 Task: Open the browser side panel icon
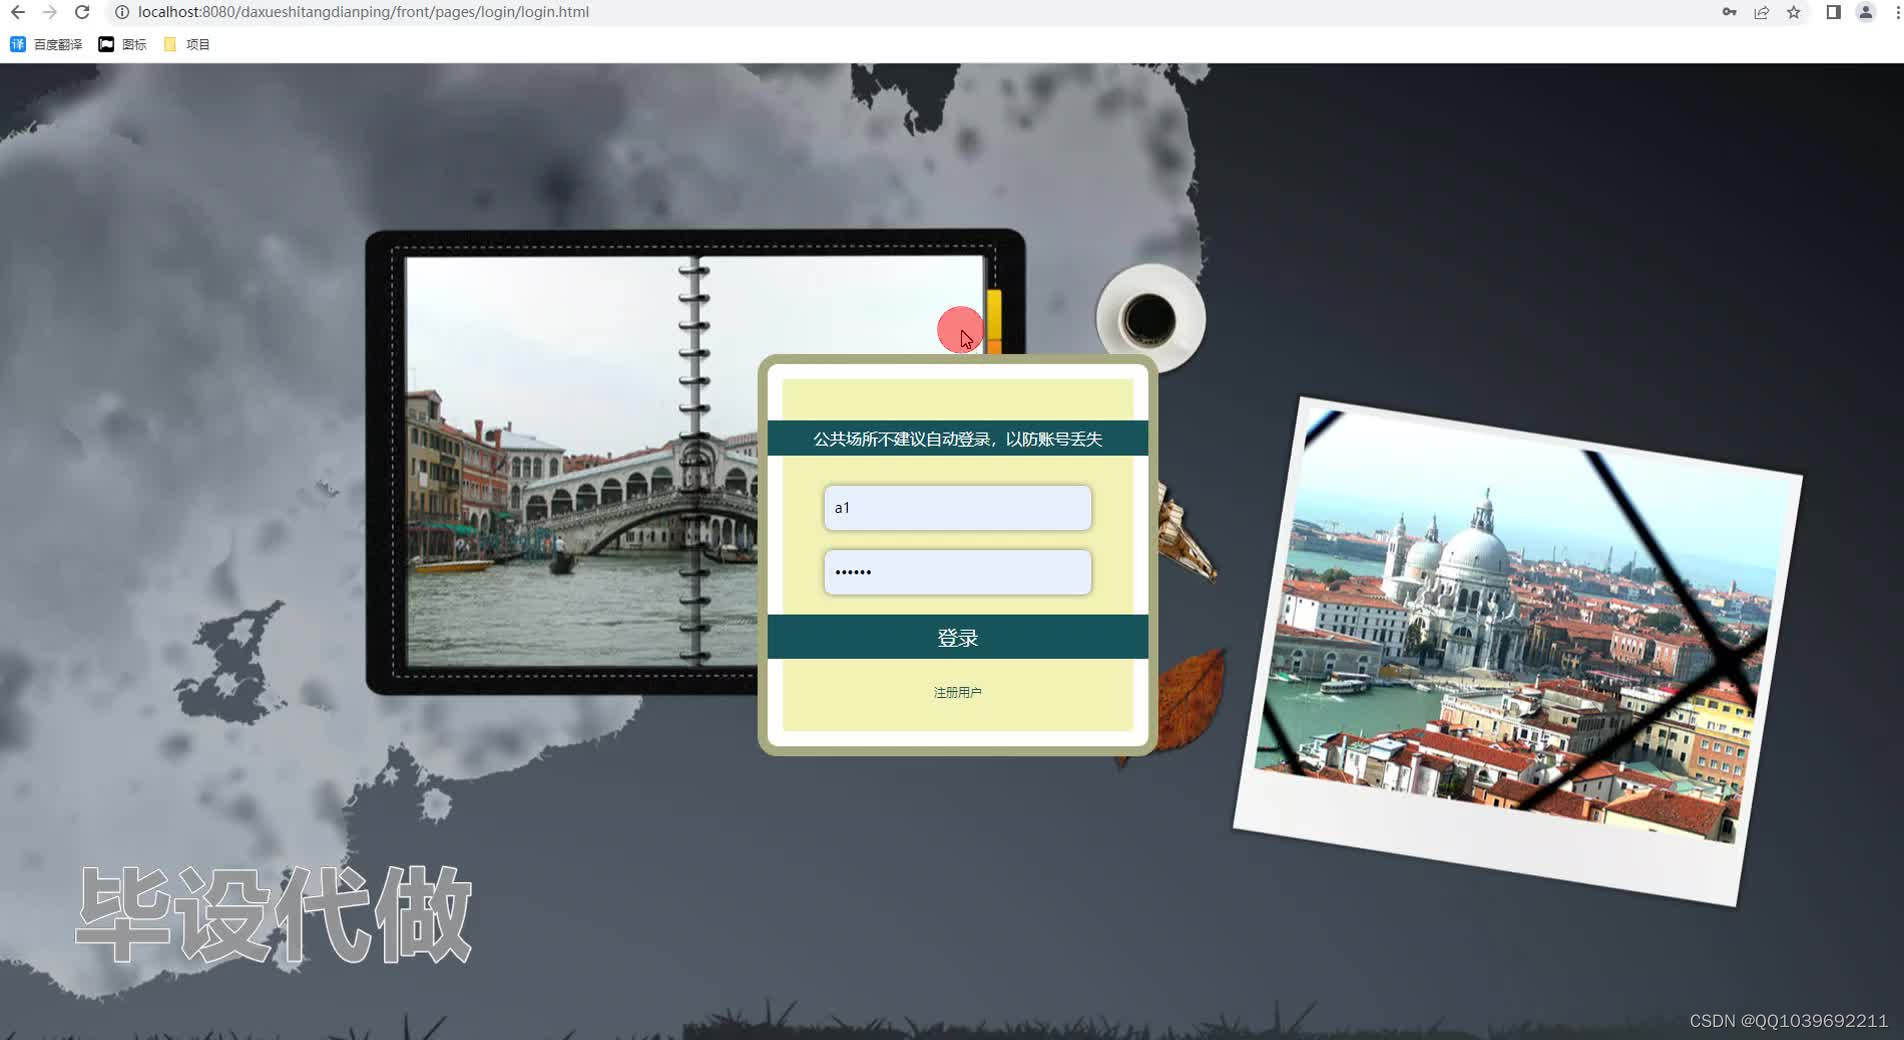1833,12
